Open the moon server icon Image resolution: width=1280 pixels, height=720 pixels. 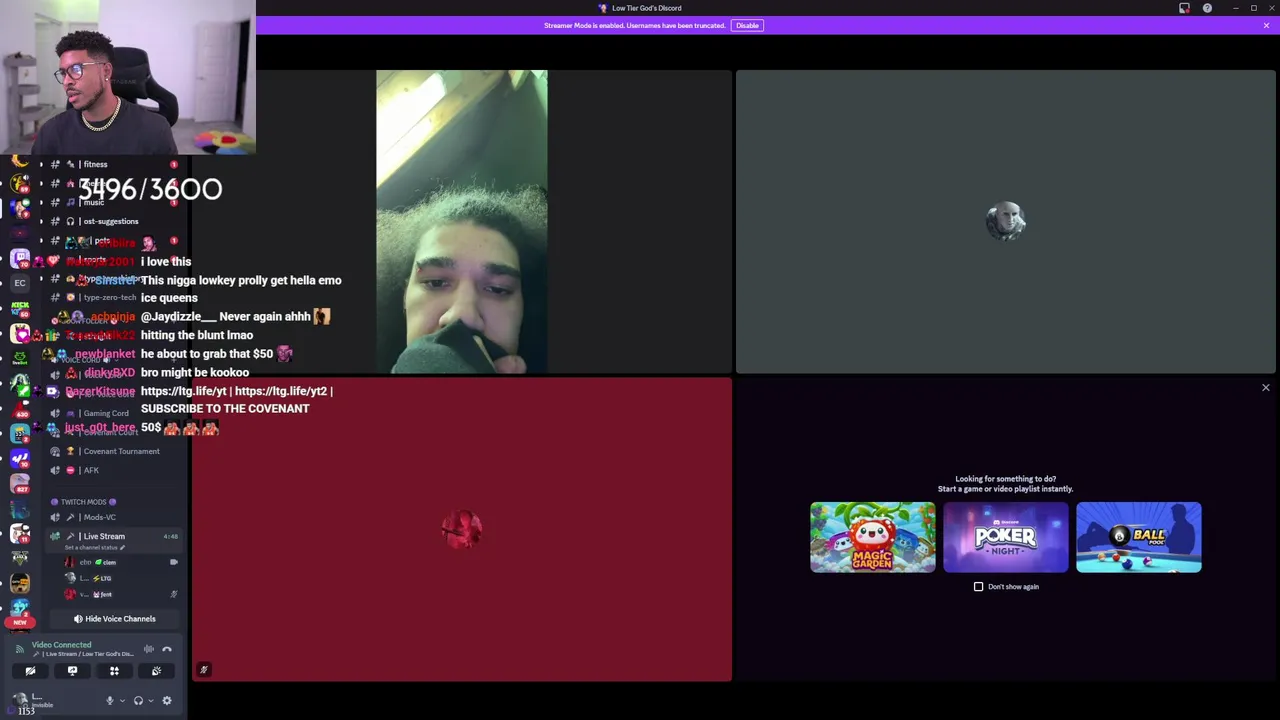pyautogui.click(x=20, y=161)
